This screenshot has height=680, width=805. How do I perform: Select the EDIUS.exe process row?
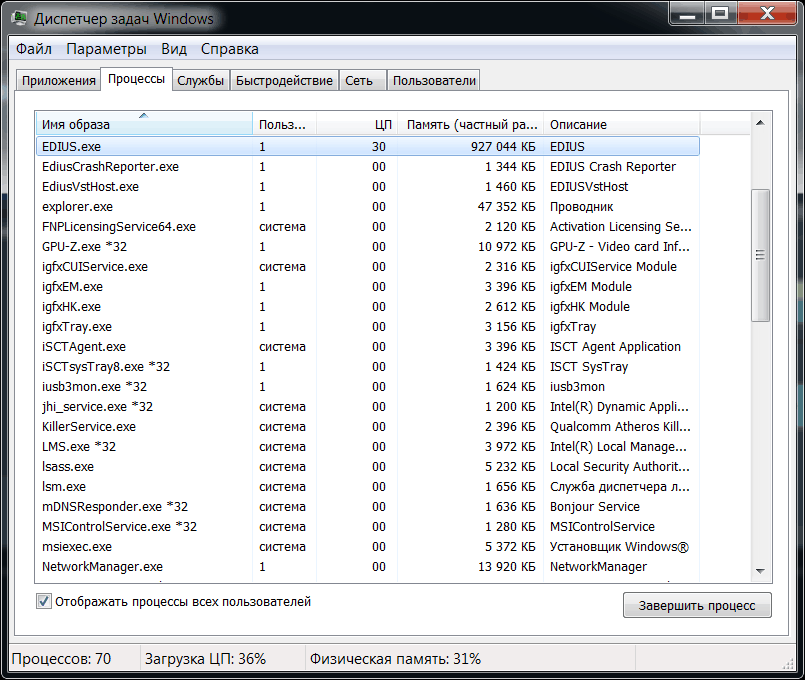[368, 146]
